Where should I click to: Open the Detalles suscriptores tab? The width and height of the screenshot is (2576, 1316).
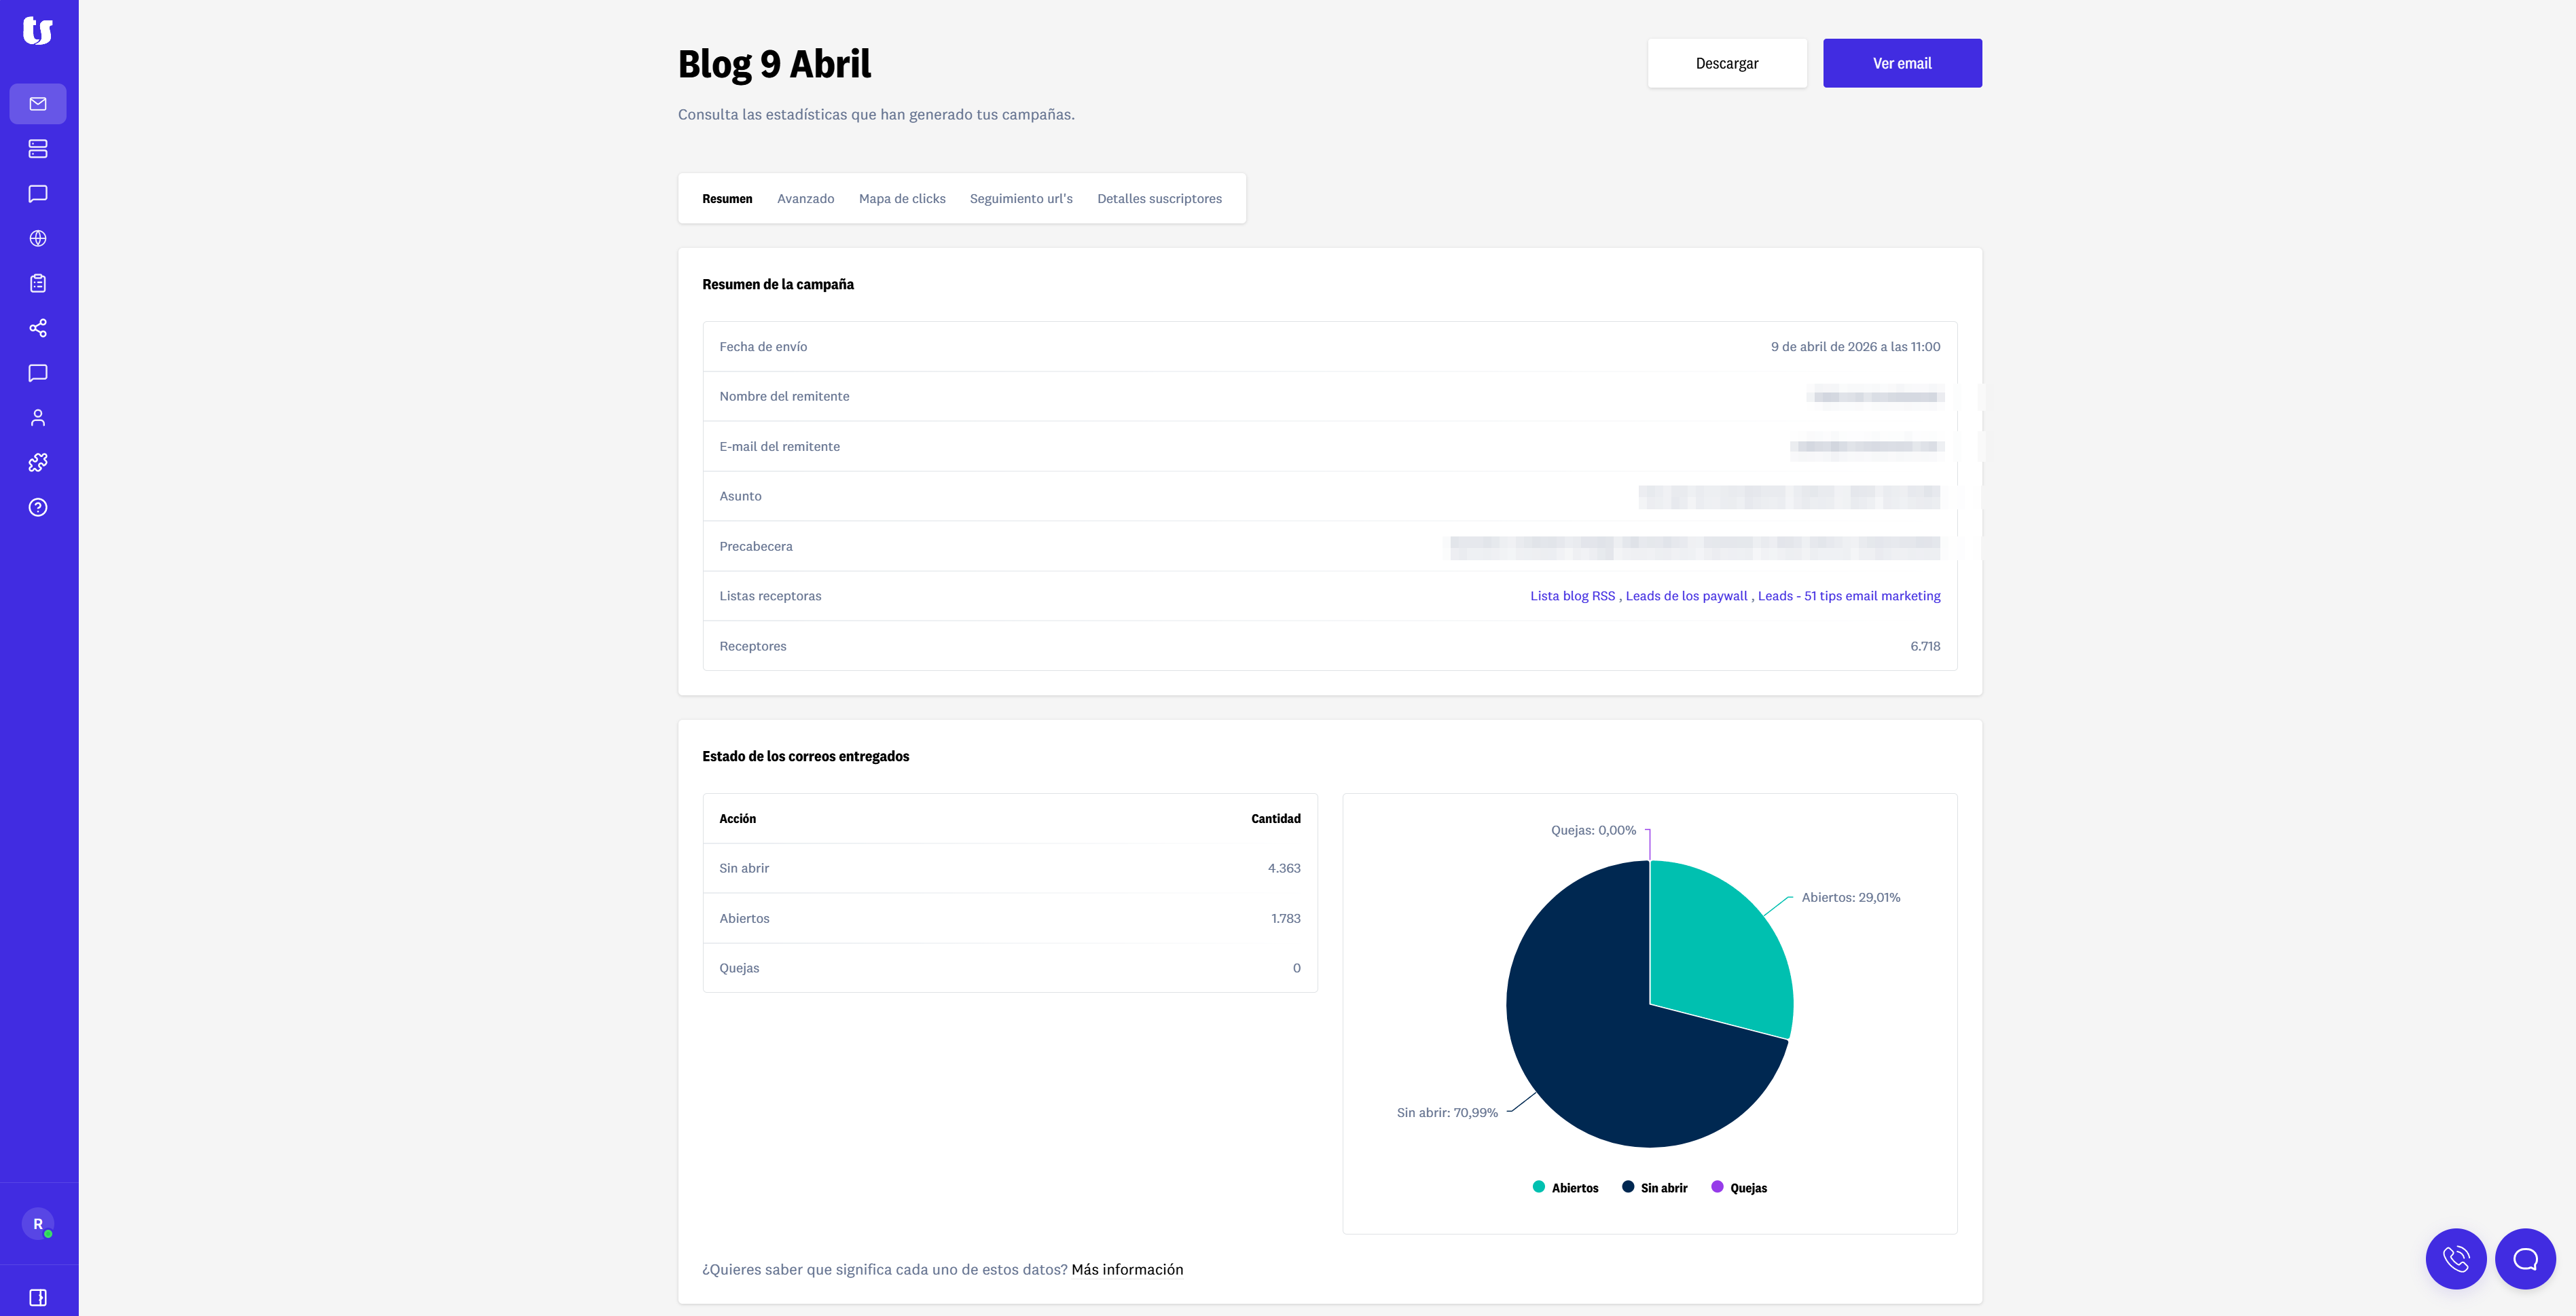coord(1159,199)
